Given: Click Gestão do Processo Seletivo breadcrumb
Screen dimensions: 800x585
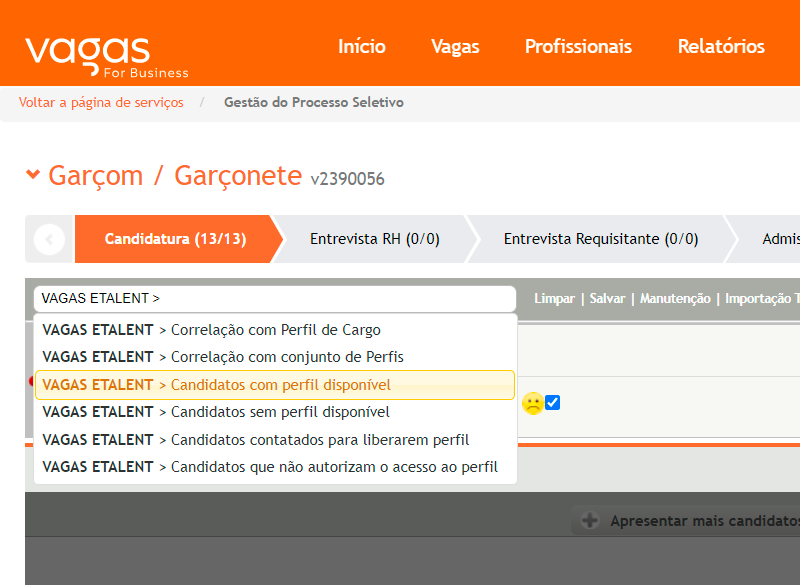Looking at the screenshot, I should click(314, 103).
